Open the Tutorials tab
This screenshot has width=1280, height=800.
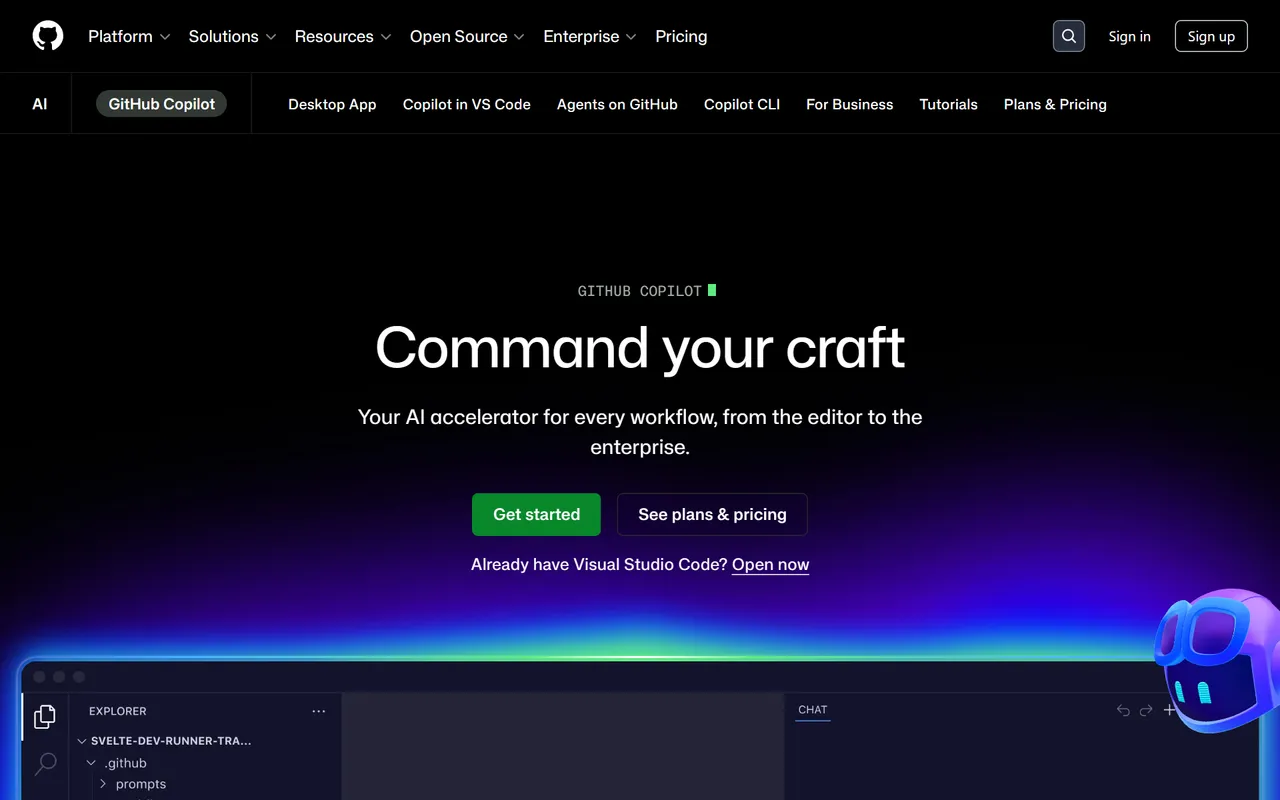(949, 104)
